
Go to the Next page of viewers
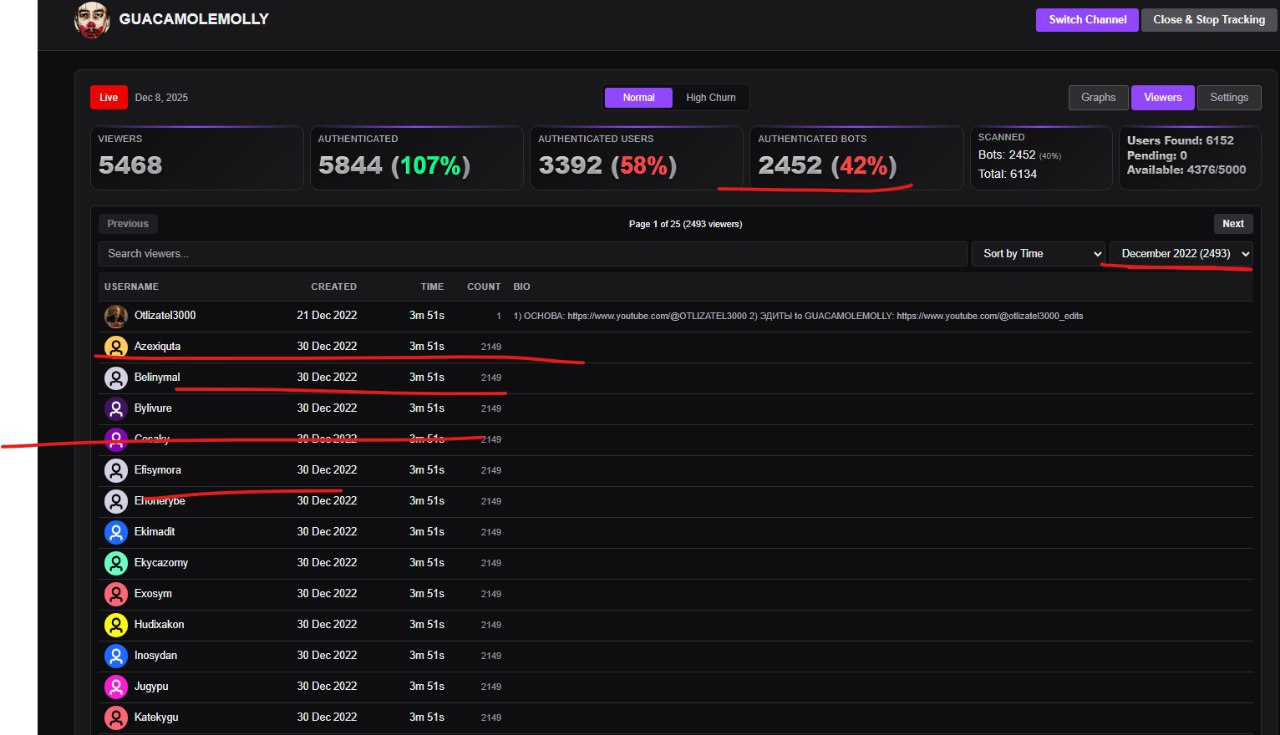pyautogui.click(x=1233, y=224)
